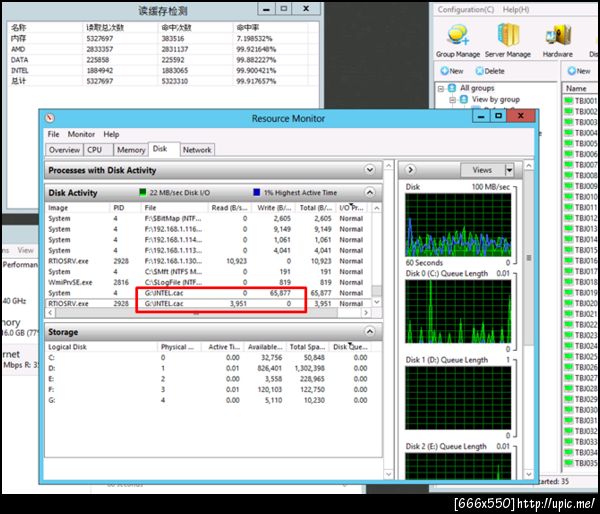This screenshot has width=600, height=514.
Task: Open Resource Monitor Help menu
Action: [x=111, y=134]
